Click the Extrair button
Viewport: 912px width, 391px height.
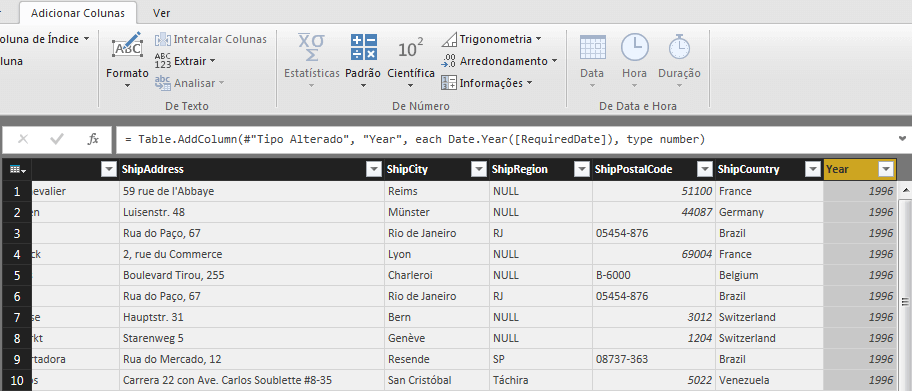click(x=185, y=61)
